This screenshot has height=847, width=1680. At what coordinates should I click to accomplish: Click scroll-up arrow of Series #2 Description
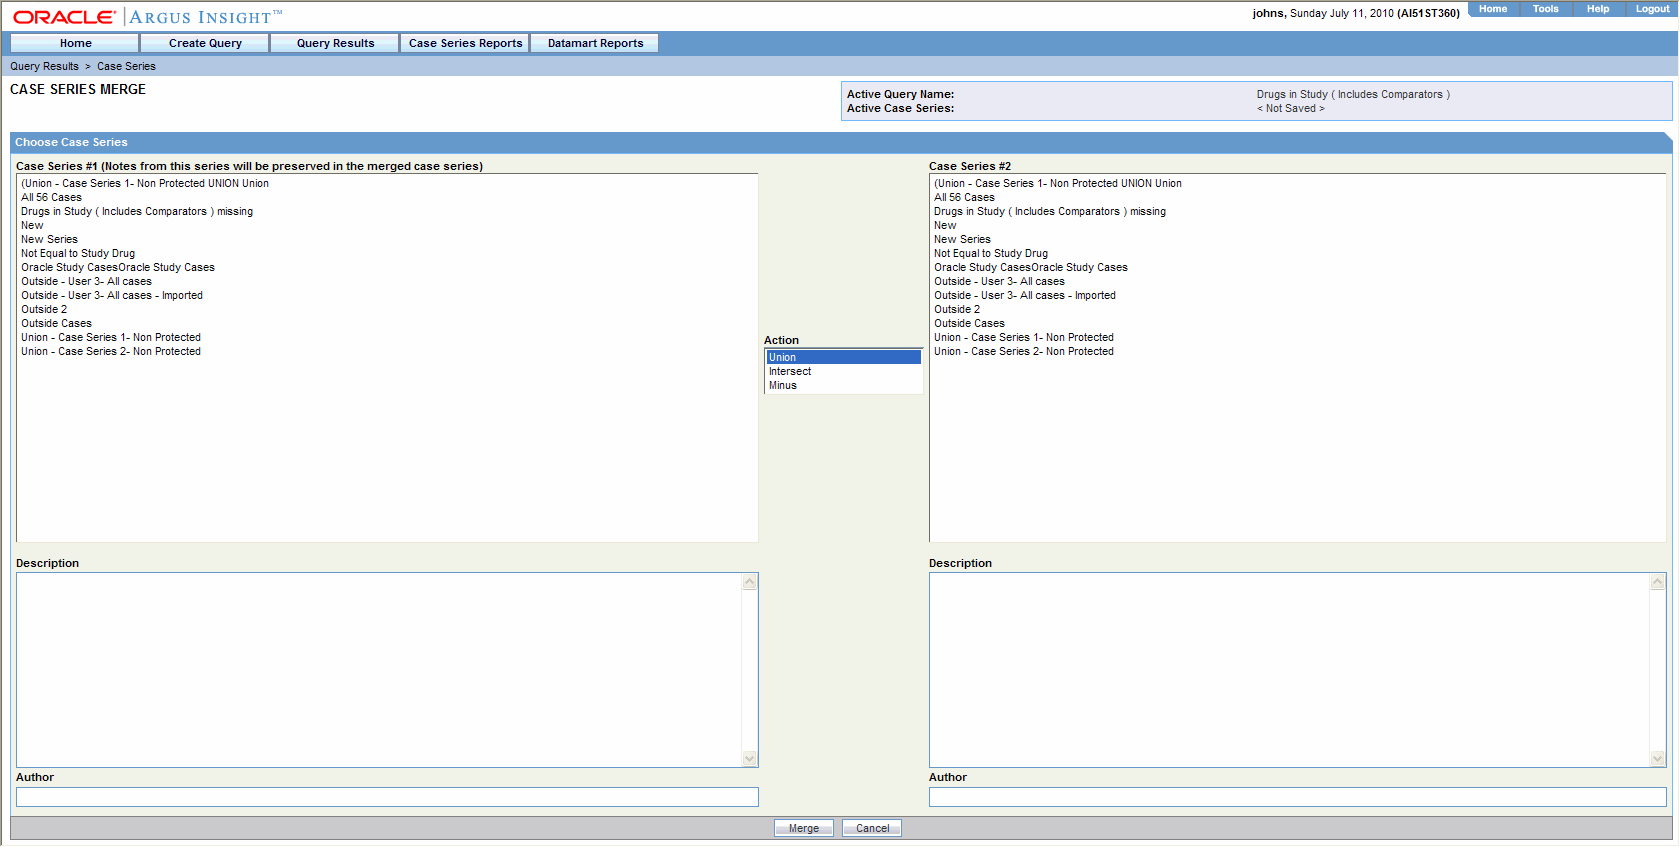tap(1658, 582)
